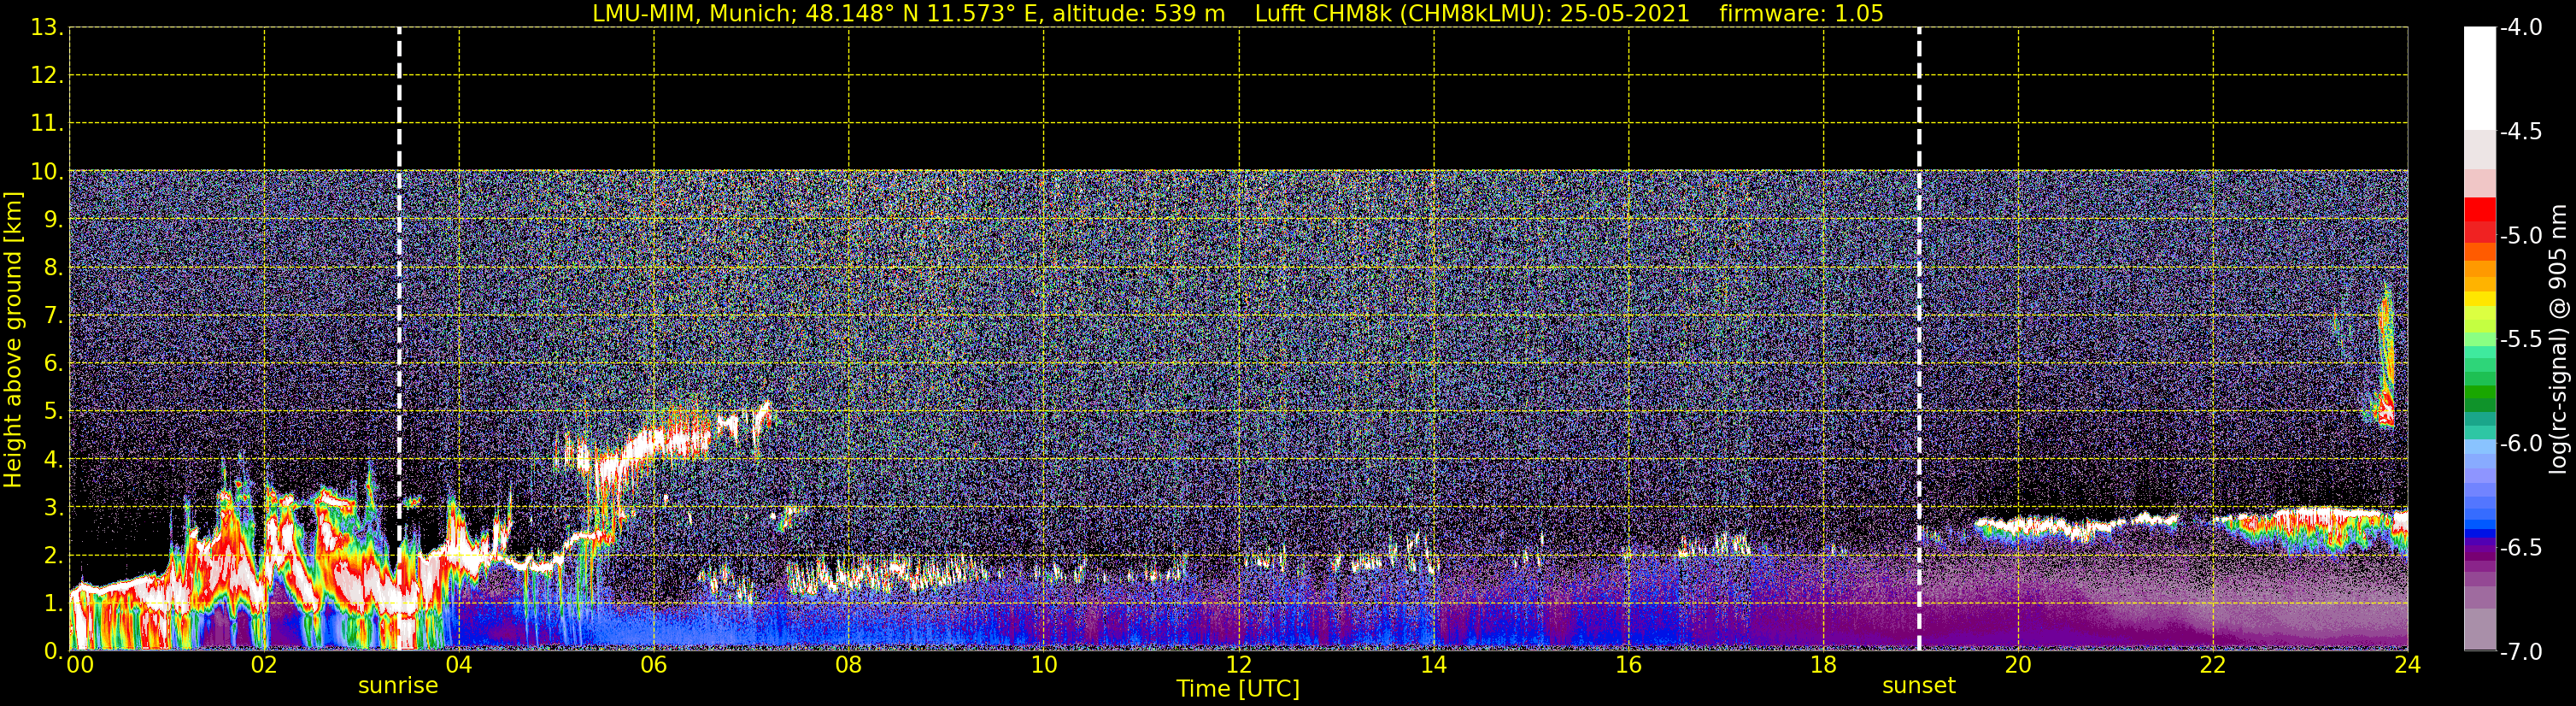Click the "04" time axis tick label

point(459,665)
